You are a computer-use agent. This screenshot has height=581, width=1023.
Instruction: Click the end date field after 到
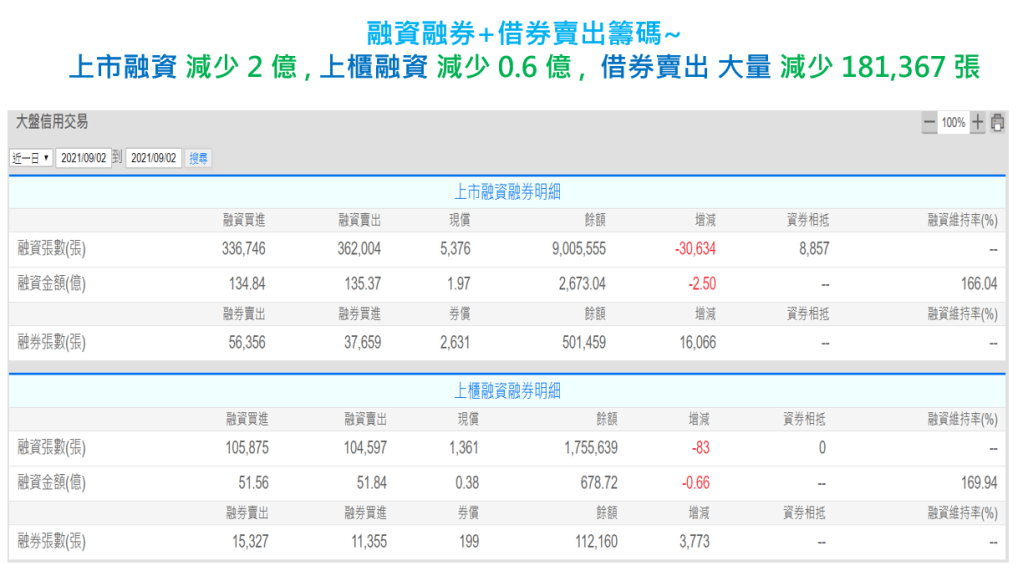click(x=154, y=158)
